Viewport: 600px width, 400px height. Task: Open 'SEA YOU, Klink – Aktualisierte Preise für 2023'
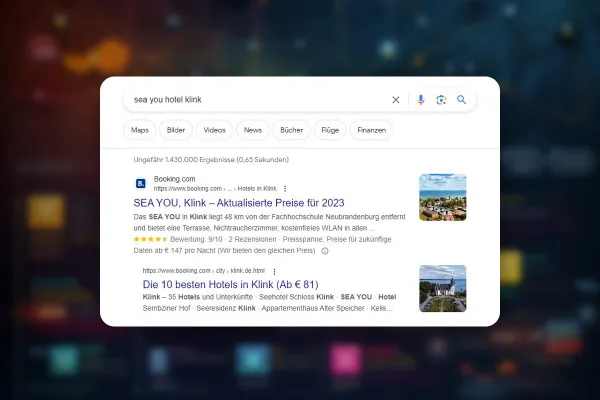(239, 203)
